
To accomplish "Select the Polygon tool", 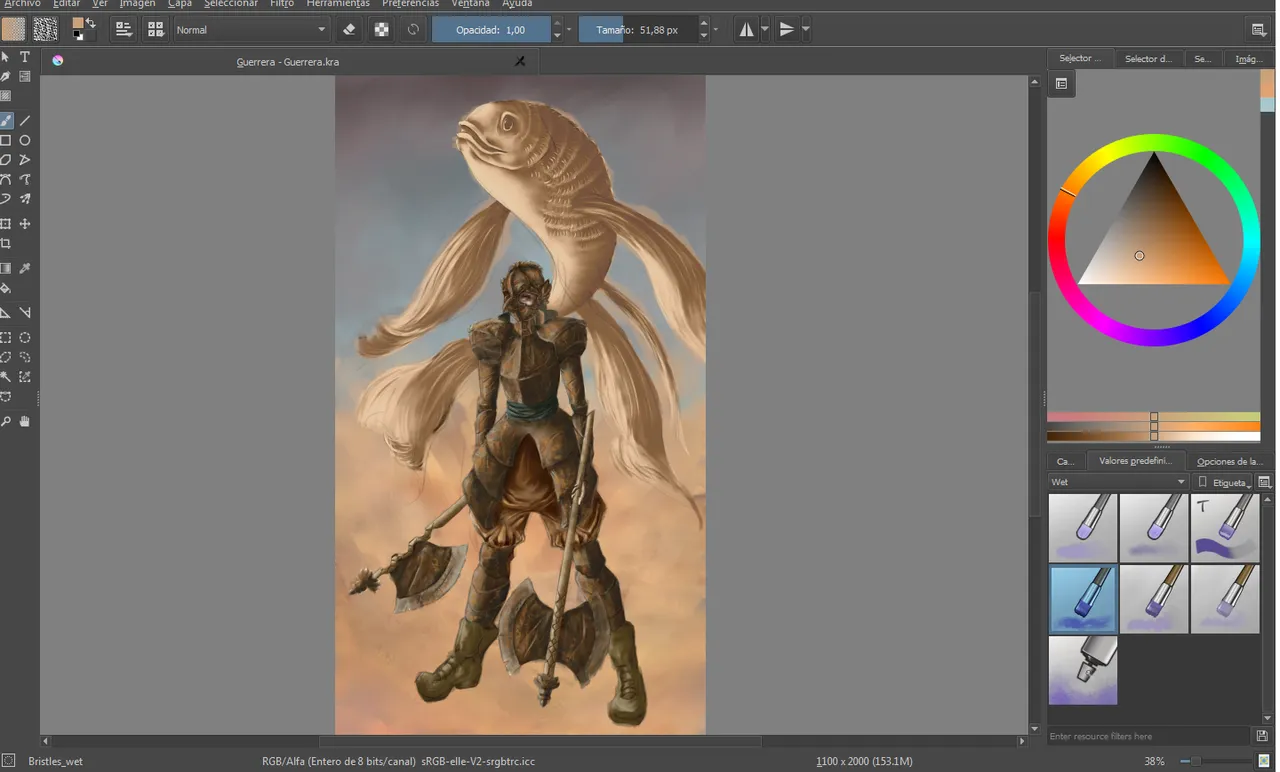I will coord(6,160).
